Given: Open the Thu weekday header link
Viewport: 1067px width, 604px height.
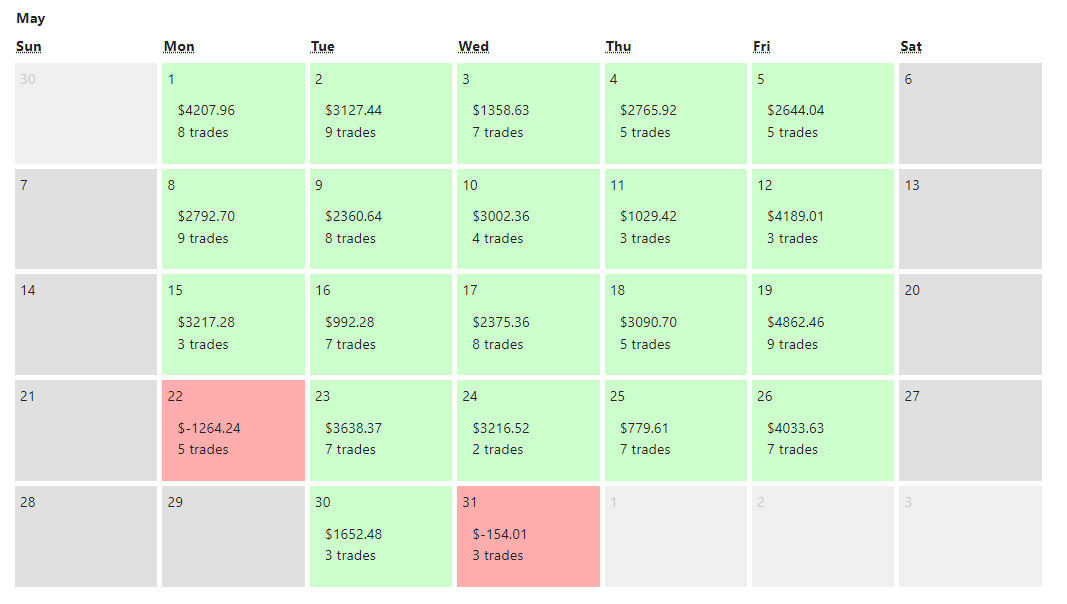Looking at the screenshot, I should pyautogui.click(x=618, y=46).
